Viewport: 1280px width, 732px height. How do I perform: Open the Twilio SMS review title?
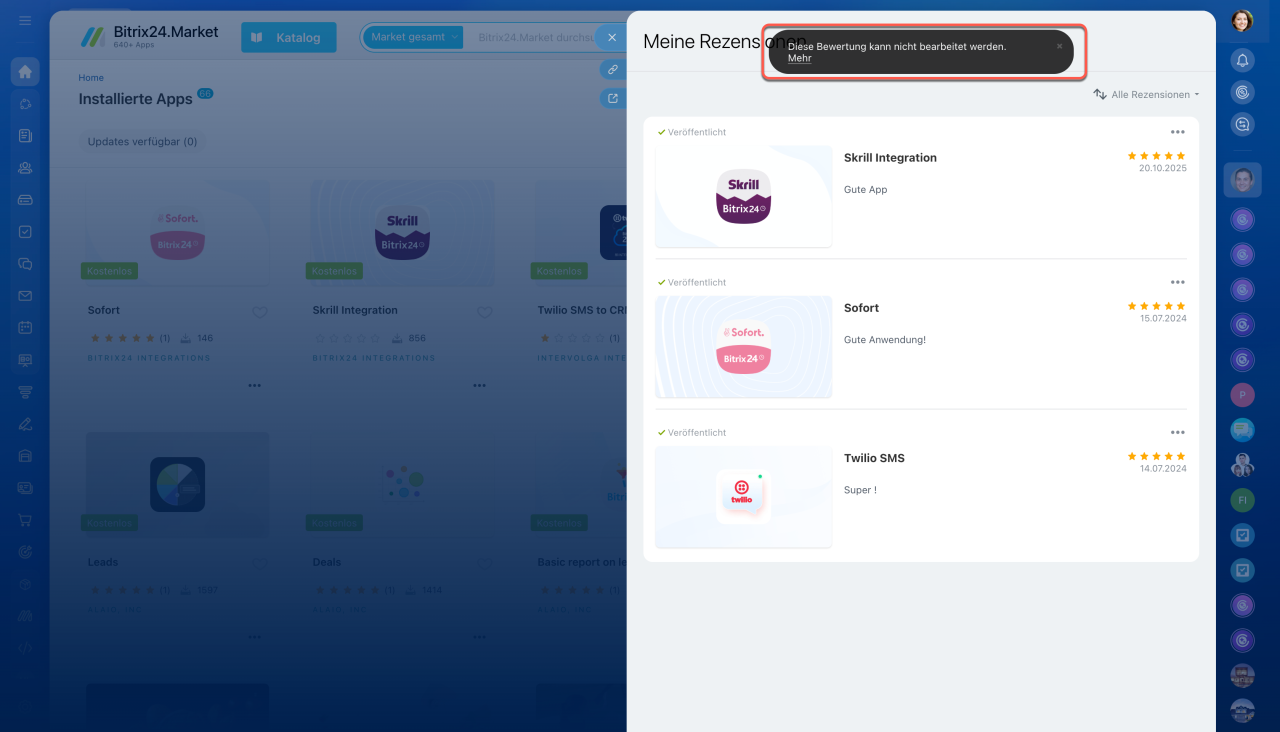tap(874, 458)
